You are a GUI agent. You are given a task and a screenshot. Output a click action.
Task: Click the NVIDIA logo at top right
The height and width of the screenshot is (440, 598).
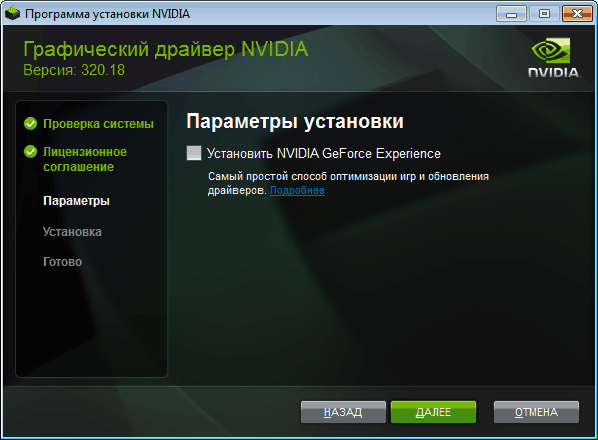[555, 58]
